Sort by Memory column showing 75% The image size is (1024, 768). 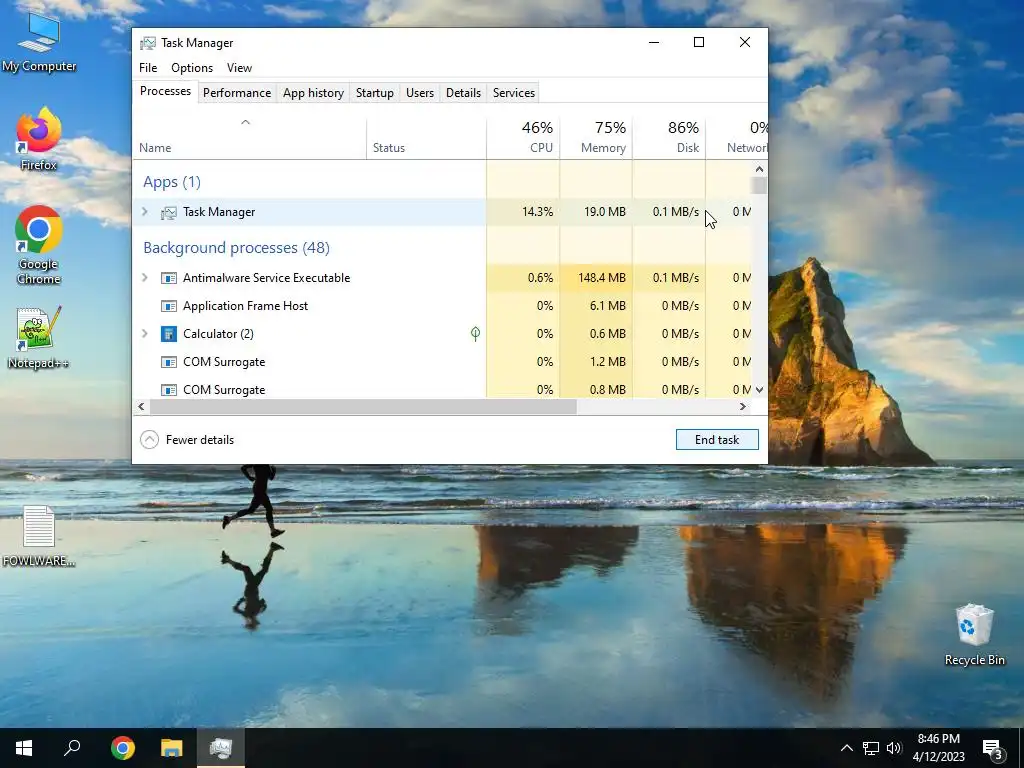click(596, 138)
